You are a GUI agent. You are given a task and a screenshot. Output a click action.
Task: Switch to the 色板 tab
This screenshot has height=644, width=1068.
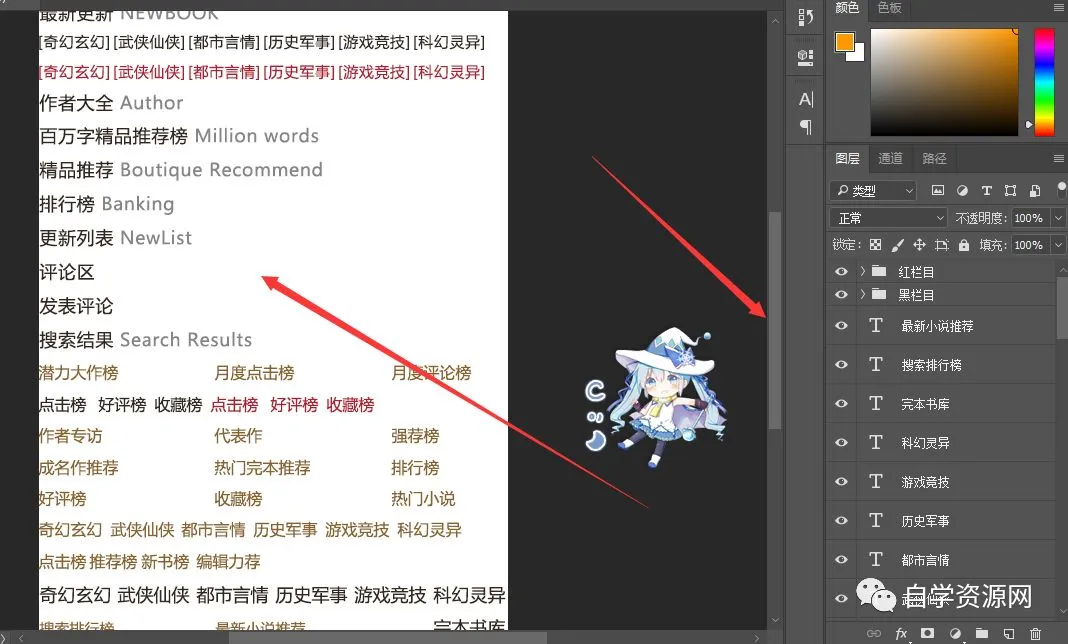coord(889,7)
